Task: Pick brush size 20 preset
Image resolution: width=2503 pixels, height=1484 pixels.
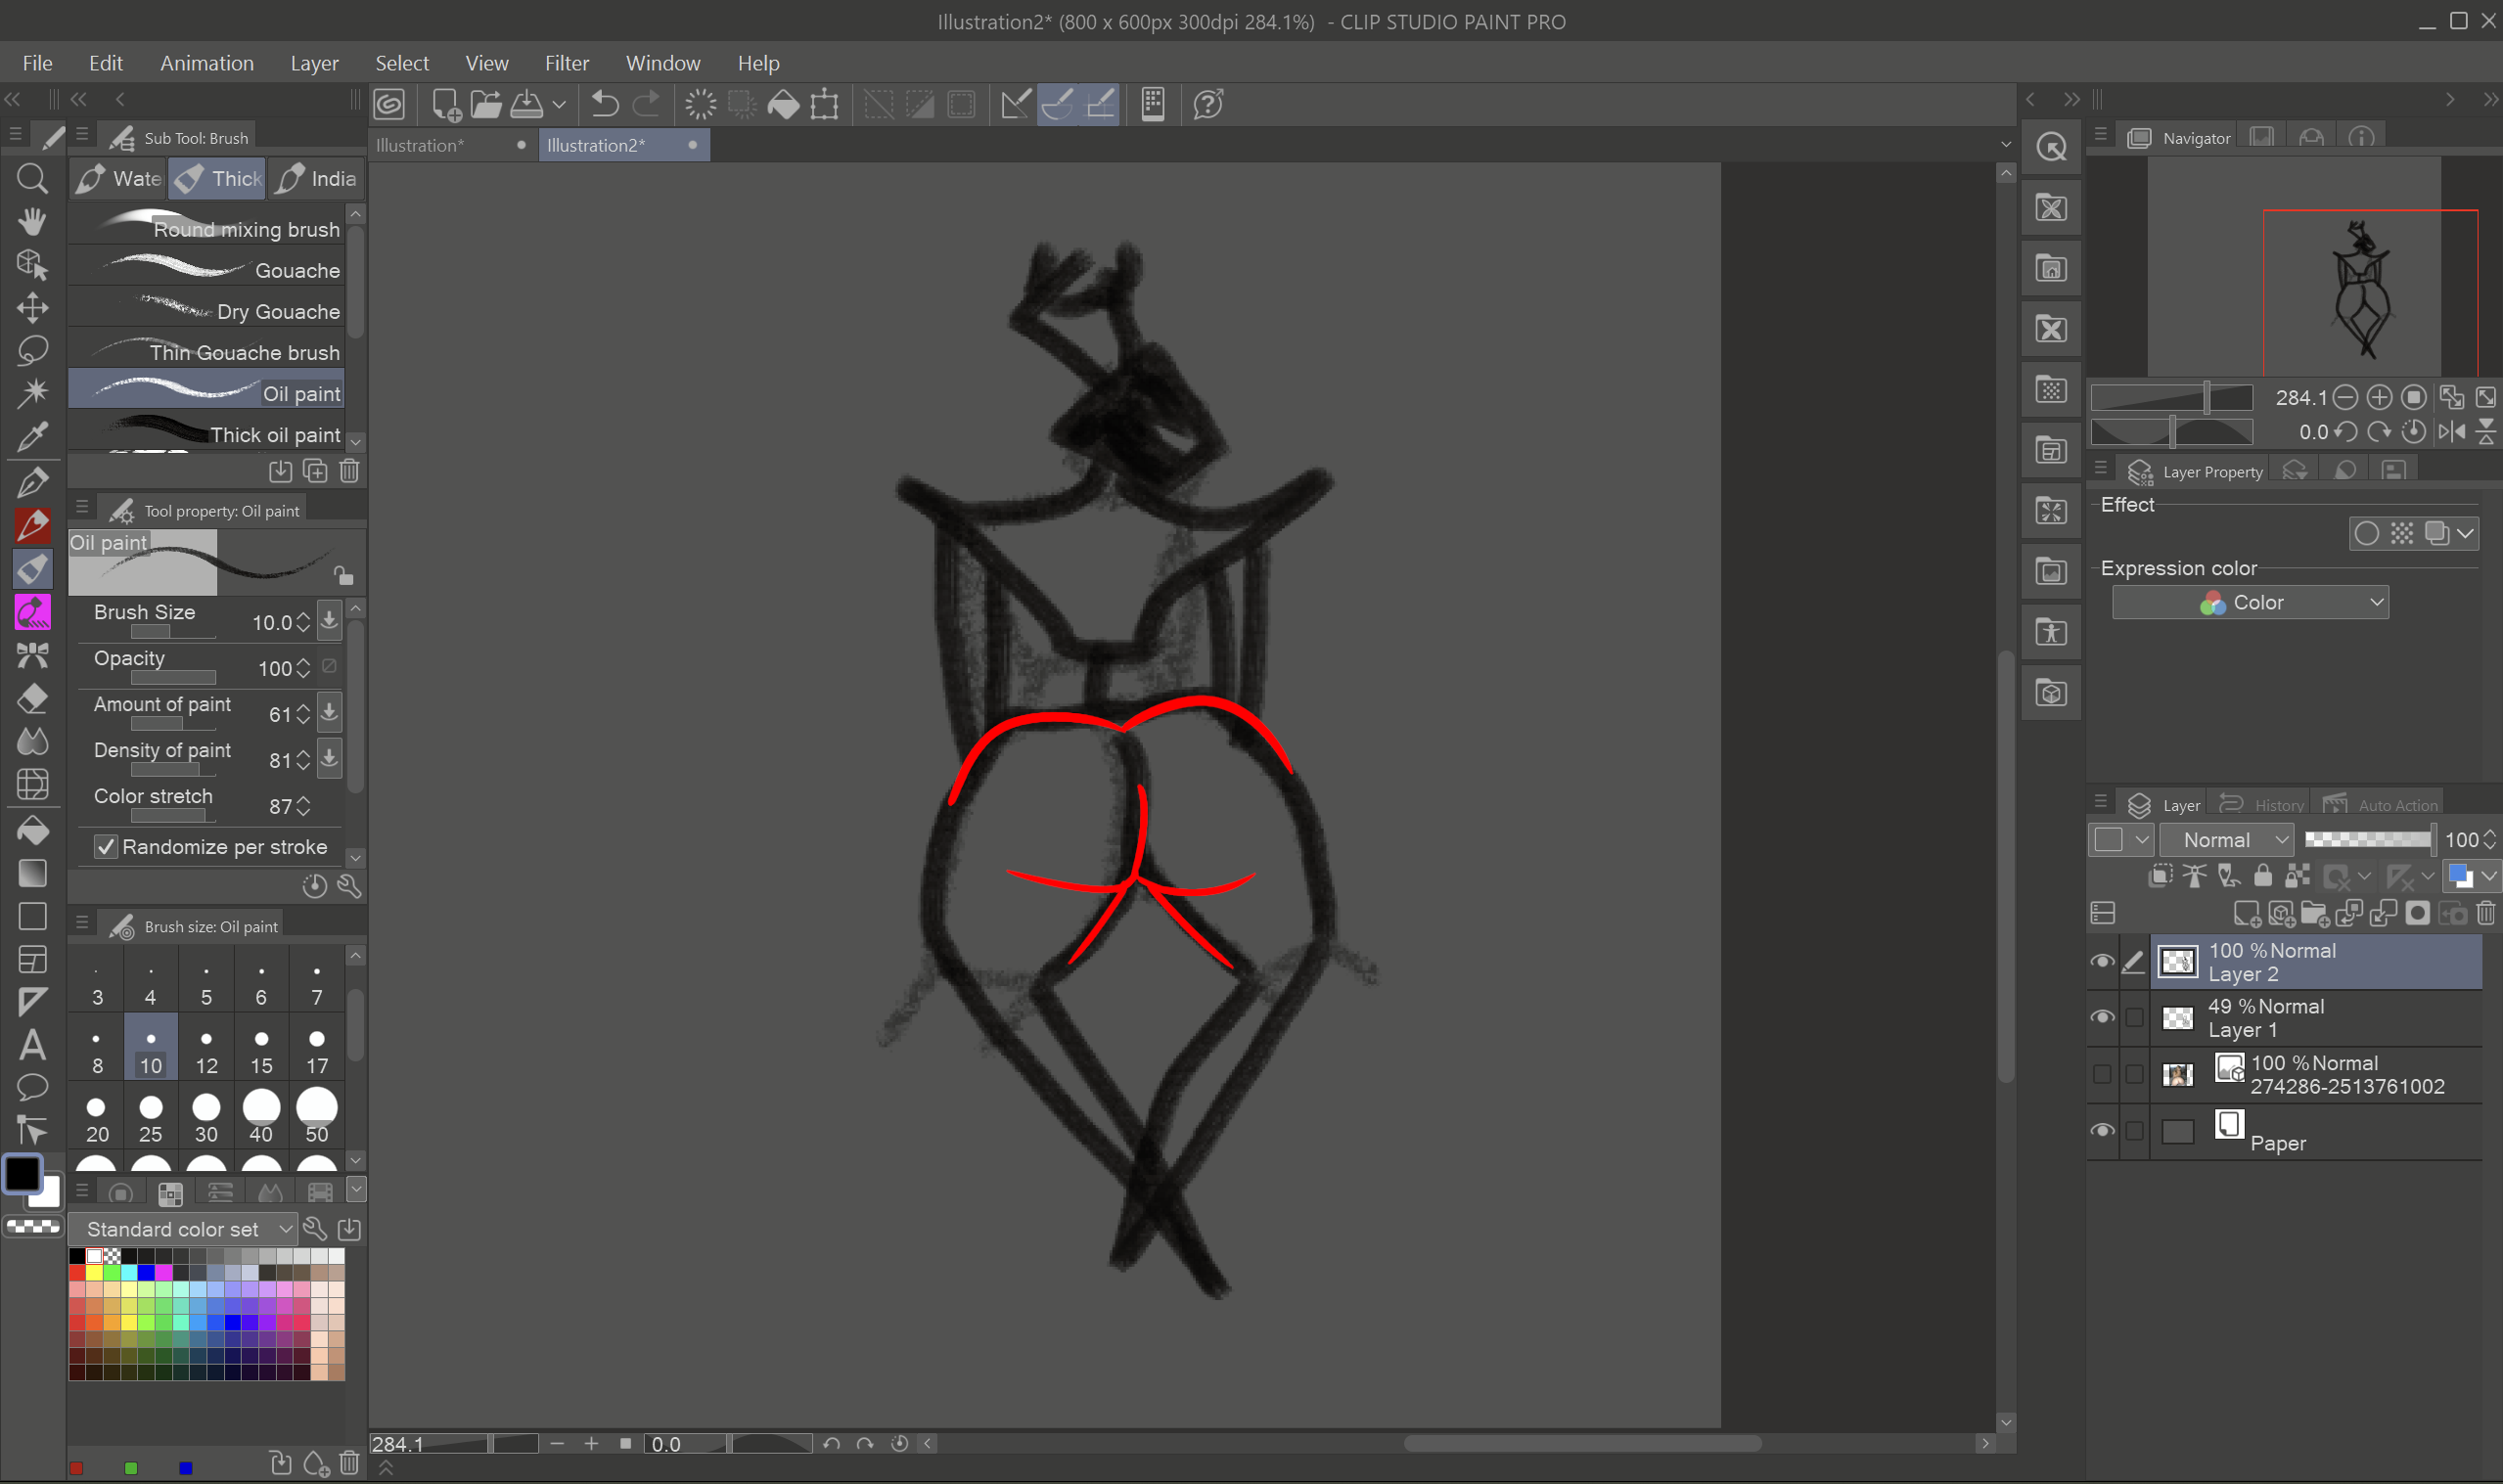Action: pyautogui.click(x=97, y=1117)
